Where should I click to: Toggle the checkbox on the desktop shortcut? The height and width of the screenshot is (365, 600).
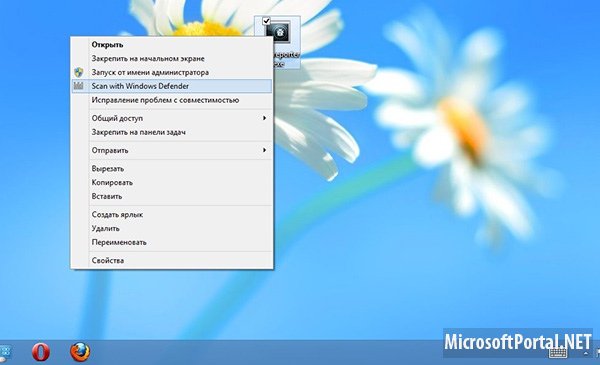point(267,21)
